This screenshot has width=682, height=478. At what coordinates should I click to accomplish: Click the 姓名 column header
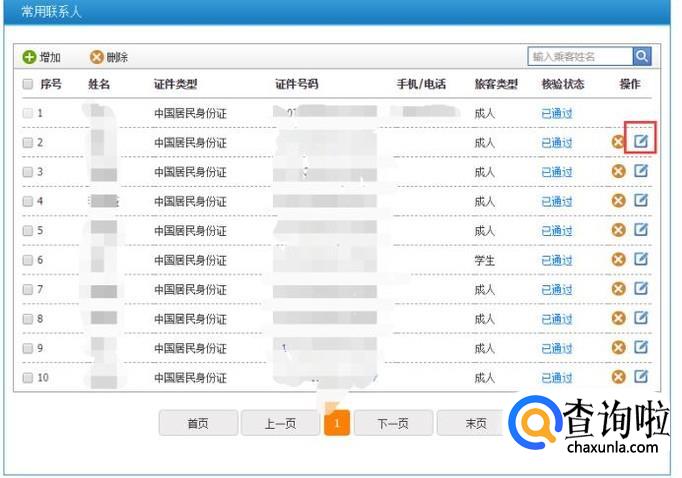coord(99,84)
